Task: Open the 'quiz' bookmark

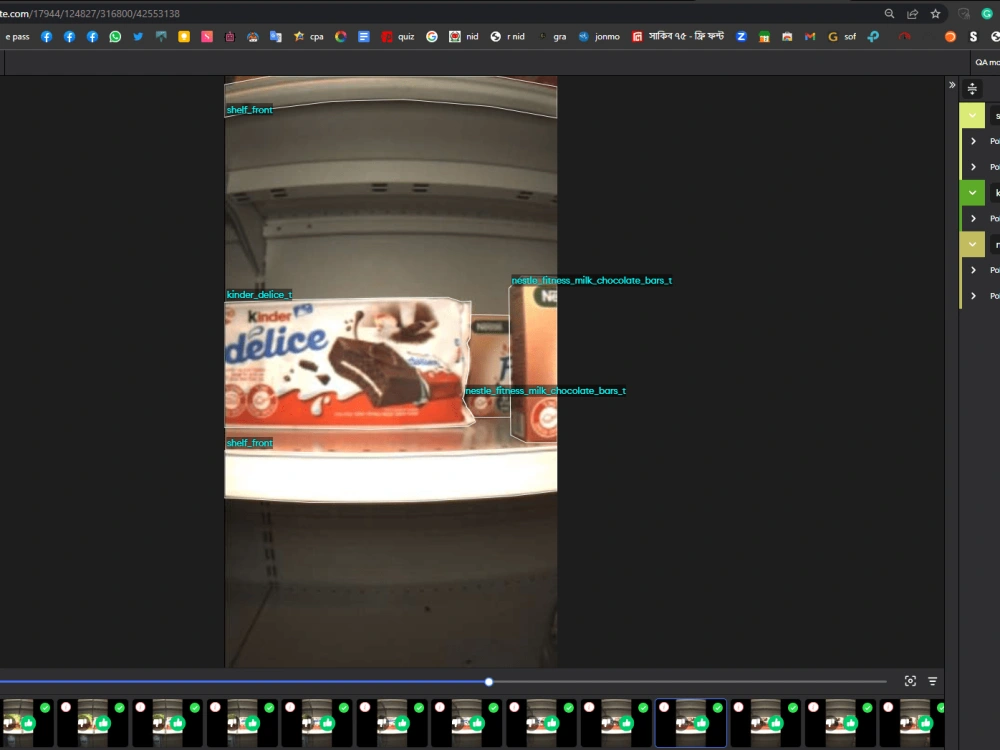Action: click(x=398, y=36)
